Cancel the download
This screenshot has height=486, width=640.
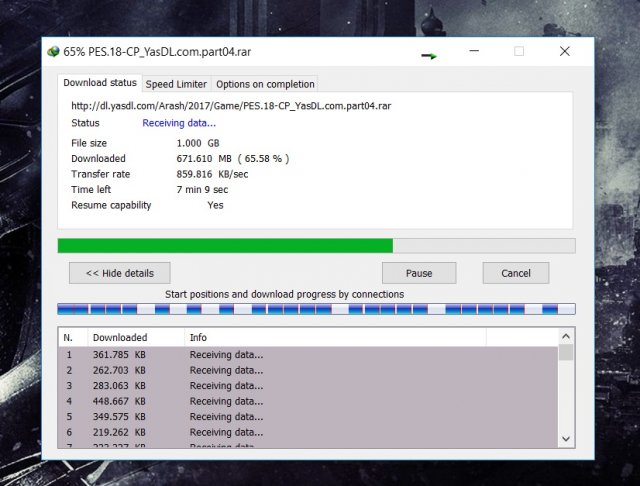pyautogui.click(x=516, y=273)
